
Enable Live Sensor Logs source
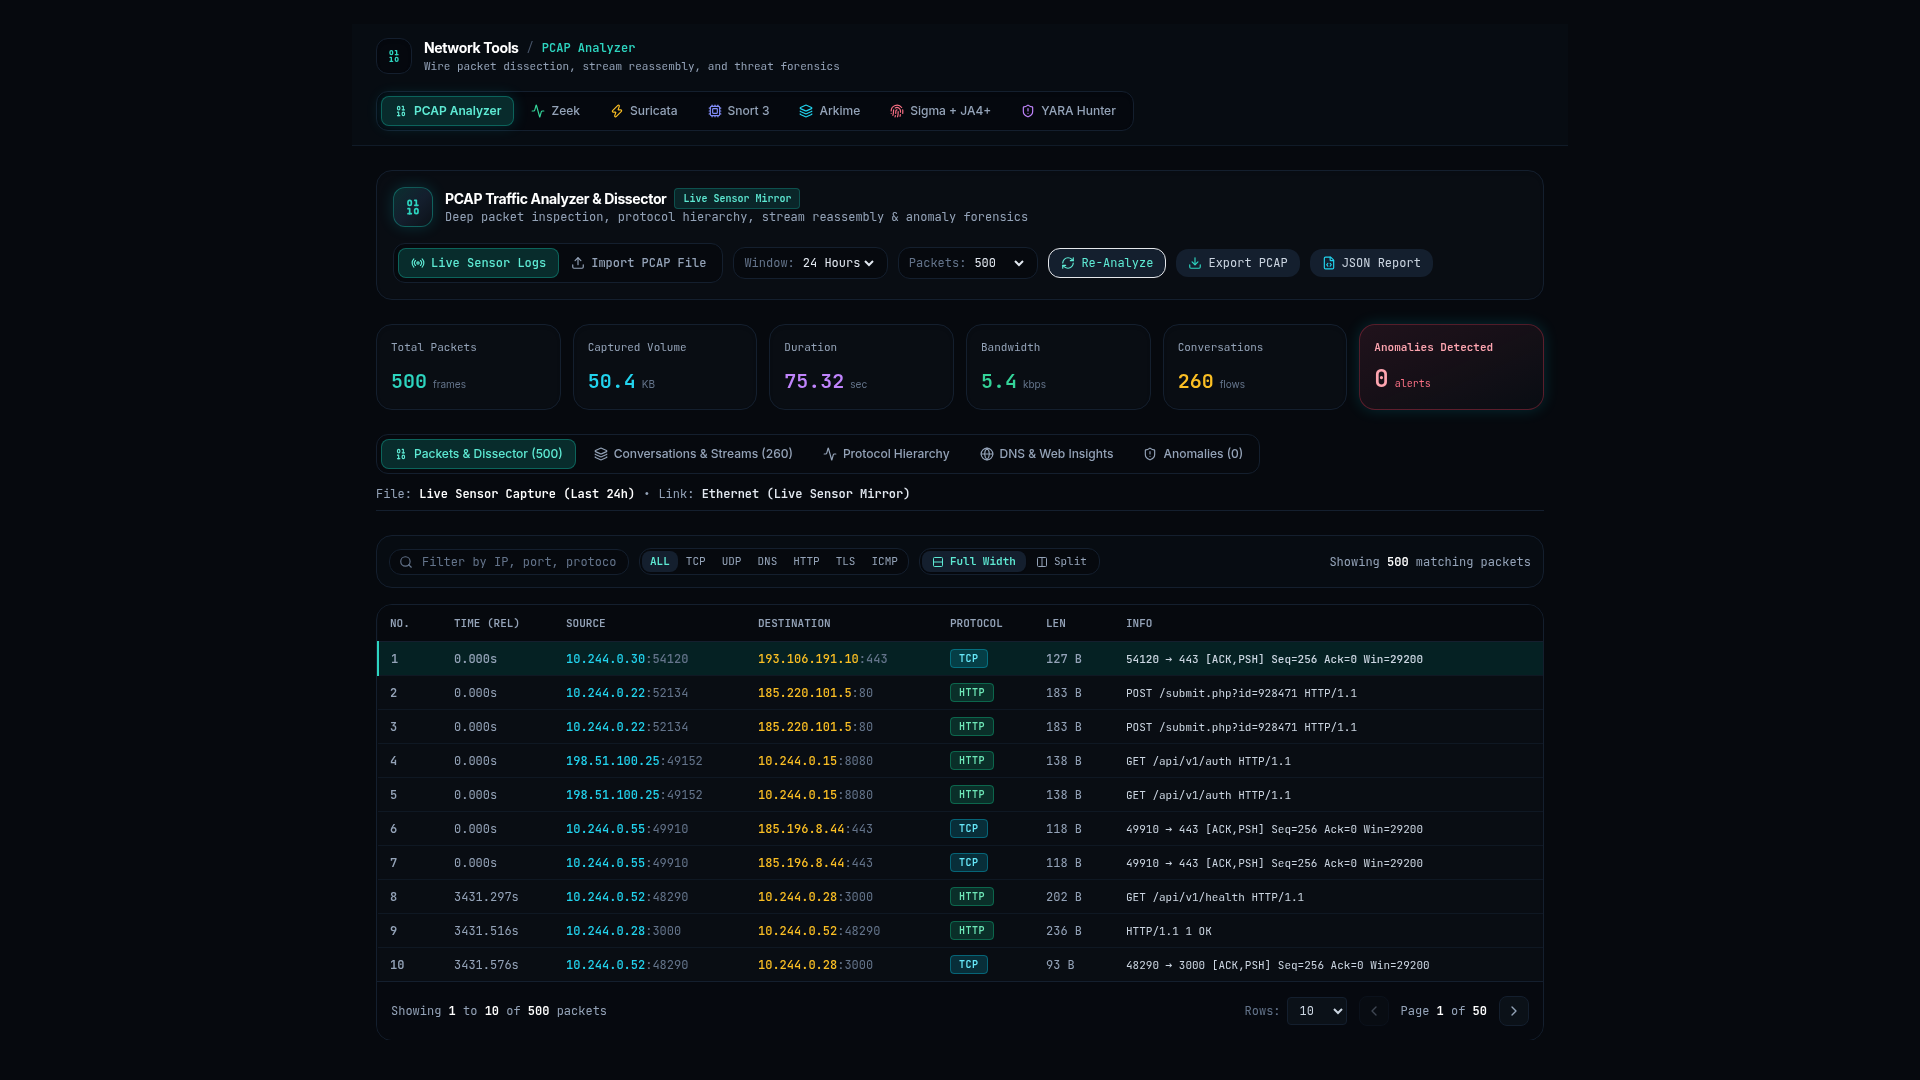point(478,263)
